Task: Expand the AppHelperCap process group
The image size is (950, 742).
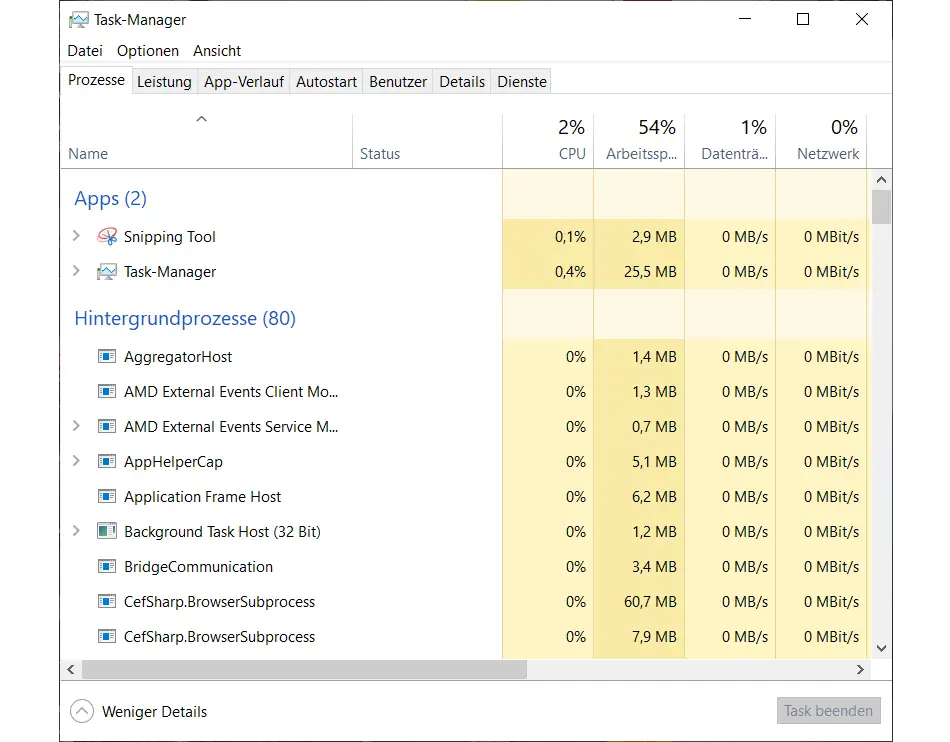Action: [76, 461]
